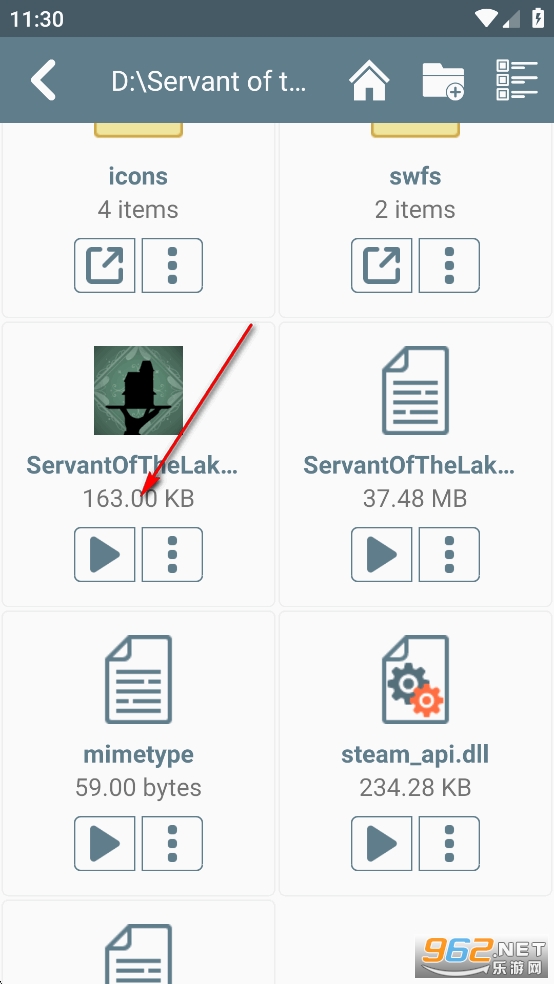Expand more options for icons folder

coord(173,265)
